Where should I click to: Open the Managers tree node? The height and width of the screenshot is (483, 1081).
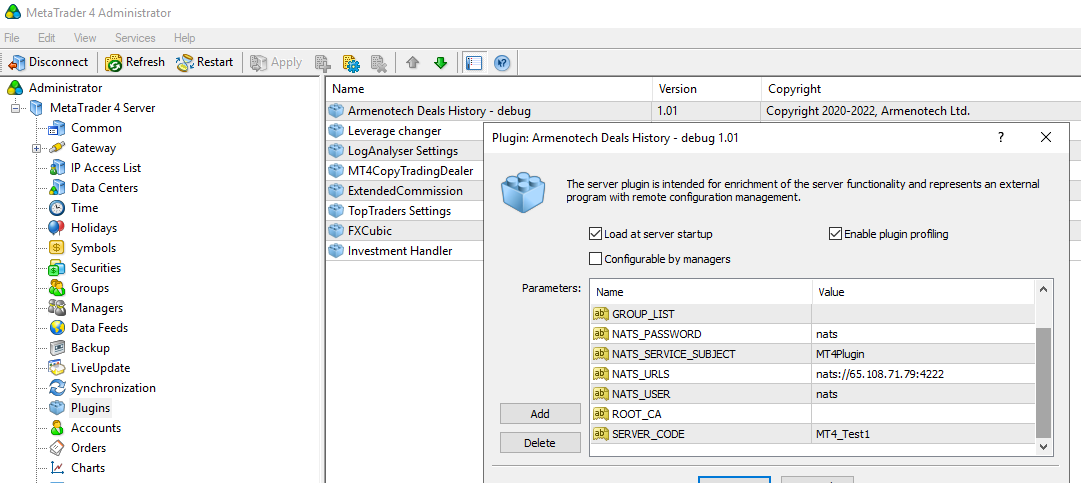pos(97,308)
